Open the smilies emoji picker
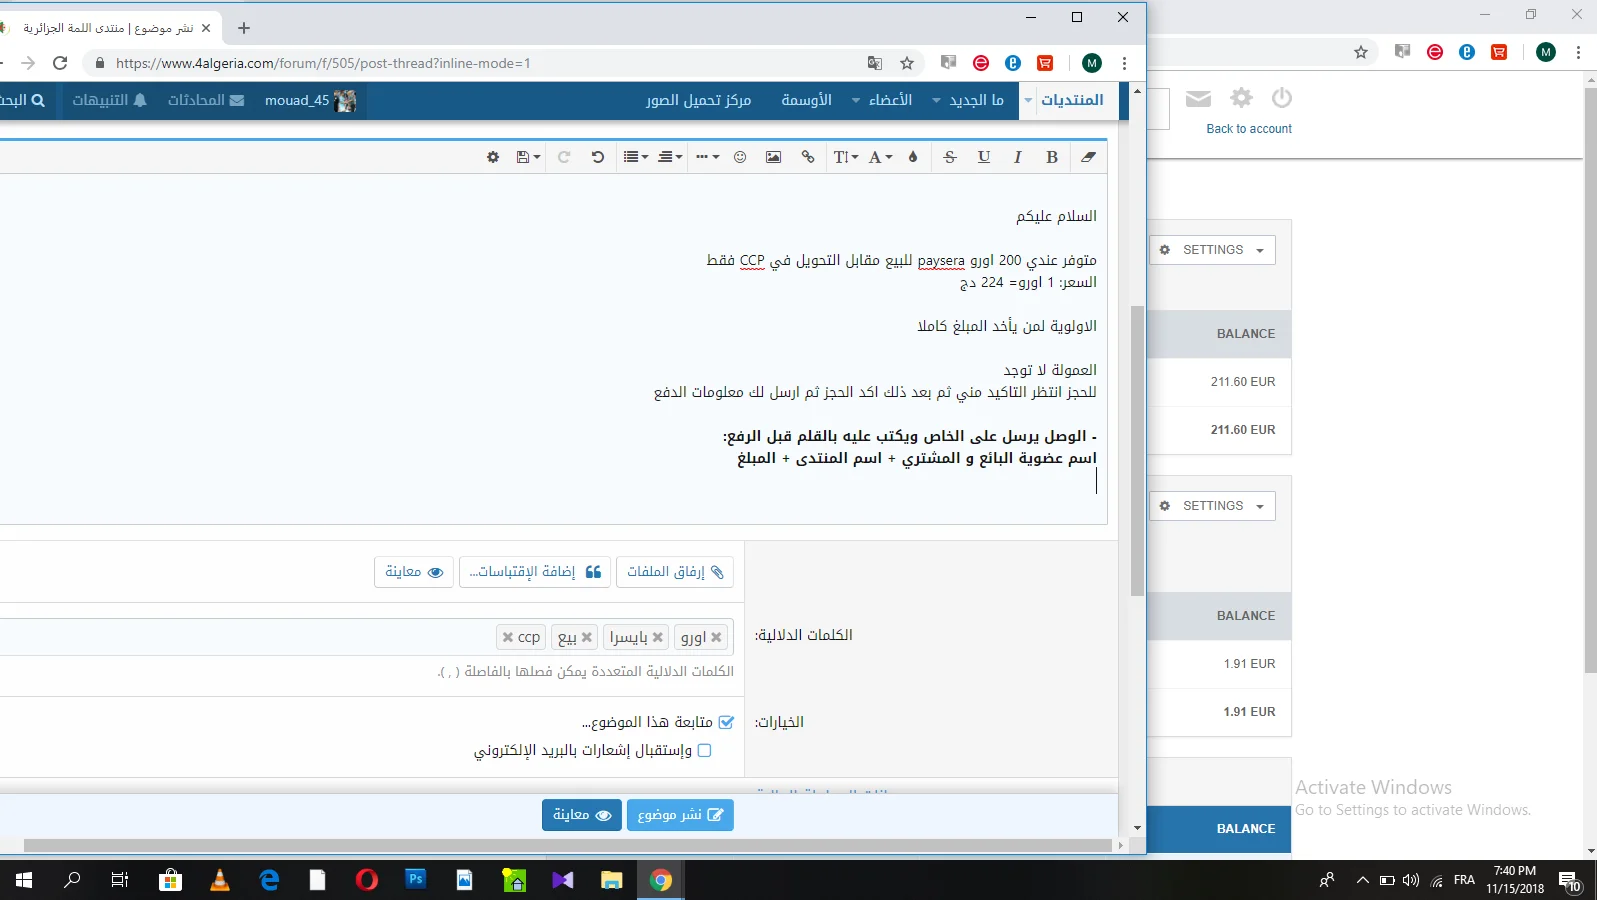The height and width of the screenshot is (900, 1597). pyautogui.click(x=740, y=157)
